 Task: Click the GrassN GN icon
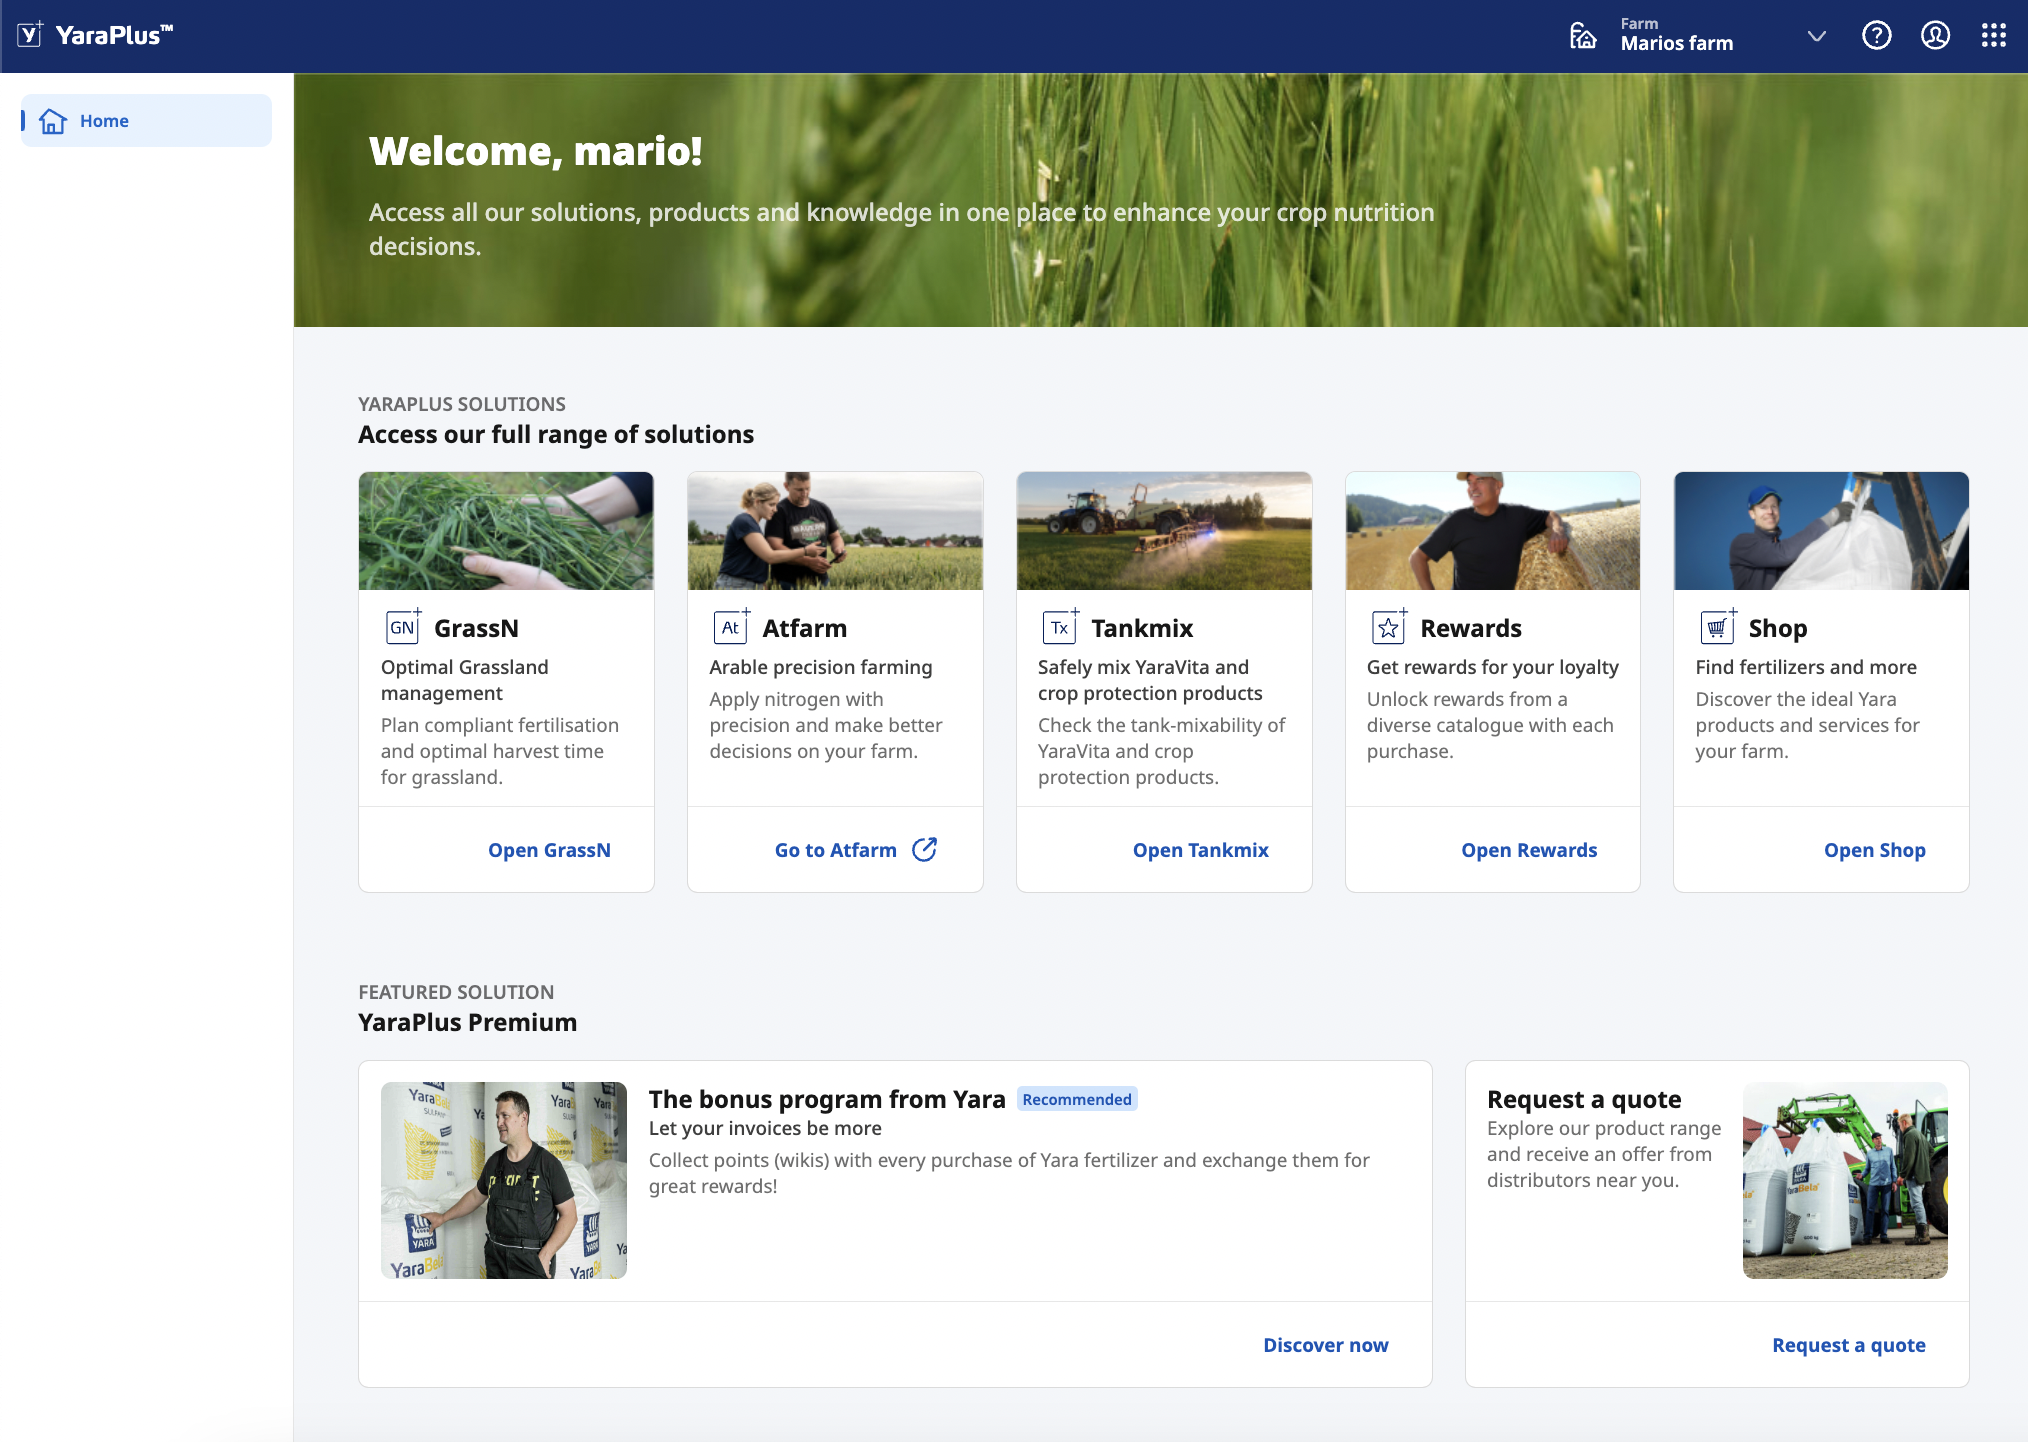coord(403,627)
